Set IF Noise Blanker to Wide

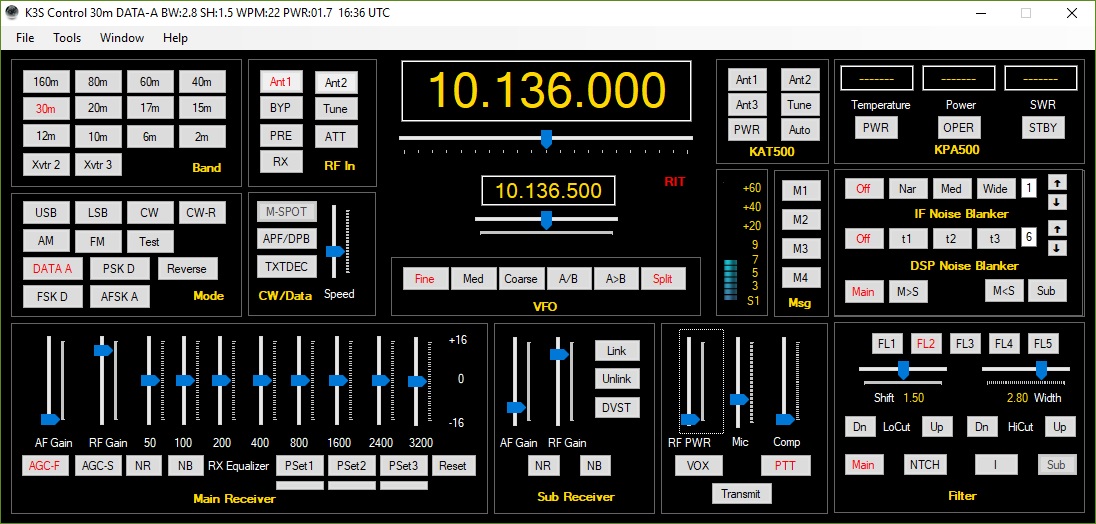(995, 189)
